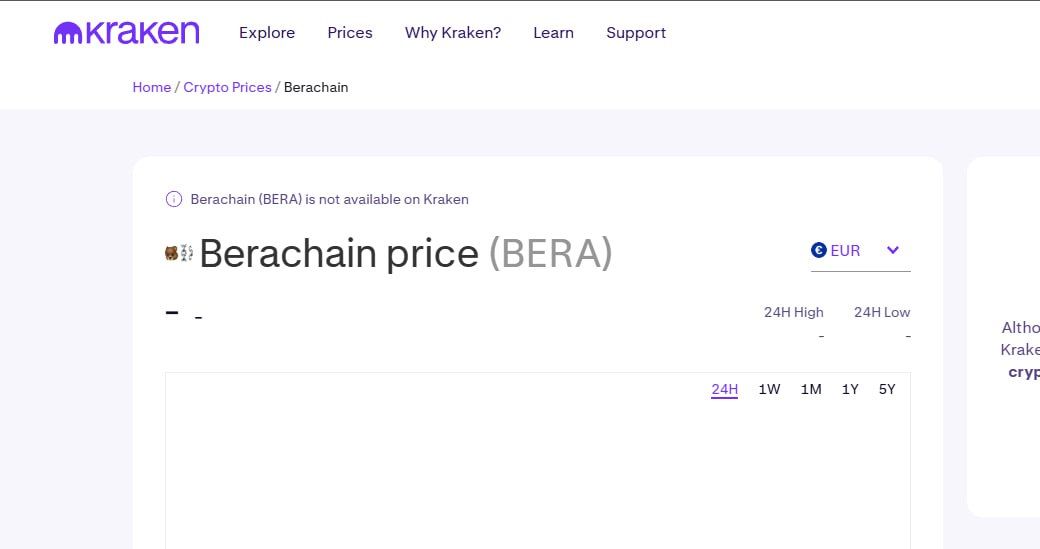Screen dimensions: 1040x549
Task: Switch chart to 1W range
Action: 769,389
